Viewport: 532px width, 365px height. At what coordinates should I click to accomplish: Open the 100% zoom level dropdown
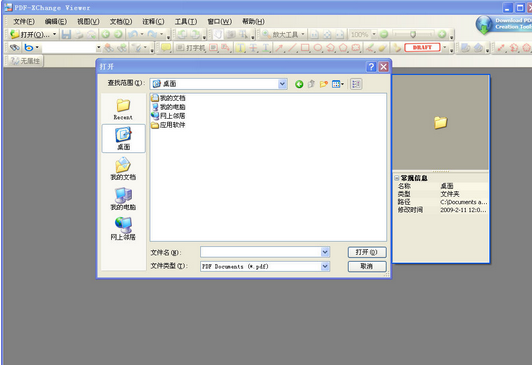click(374, 34)
